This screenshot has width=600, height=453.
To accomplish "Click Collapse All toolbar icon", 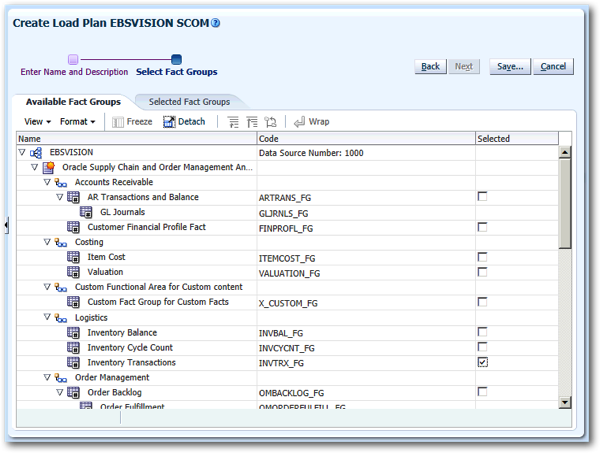I will 252,122.
